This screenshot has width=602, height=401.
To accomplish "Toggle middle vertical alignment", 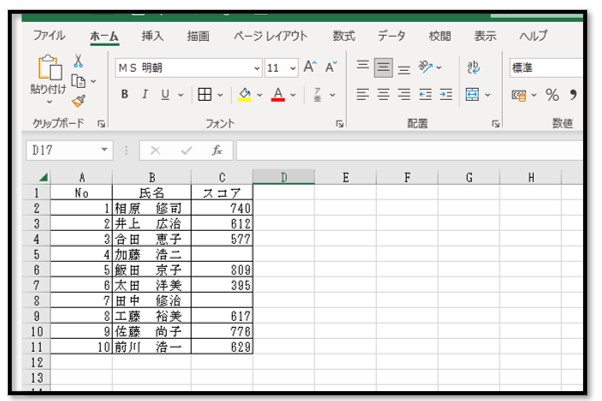I will [383, 68].
